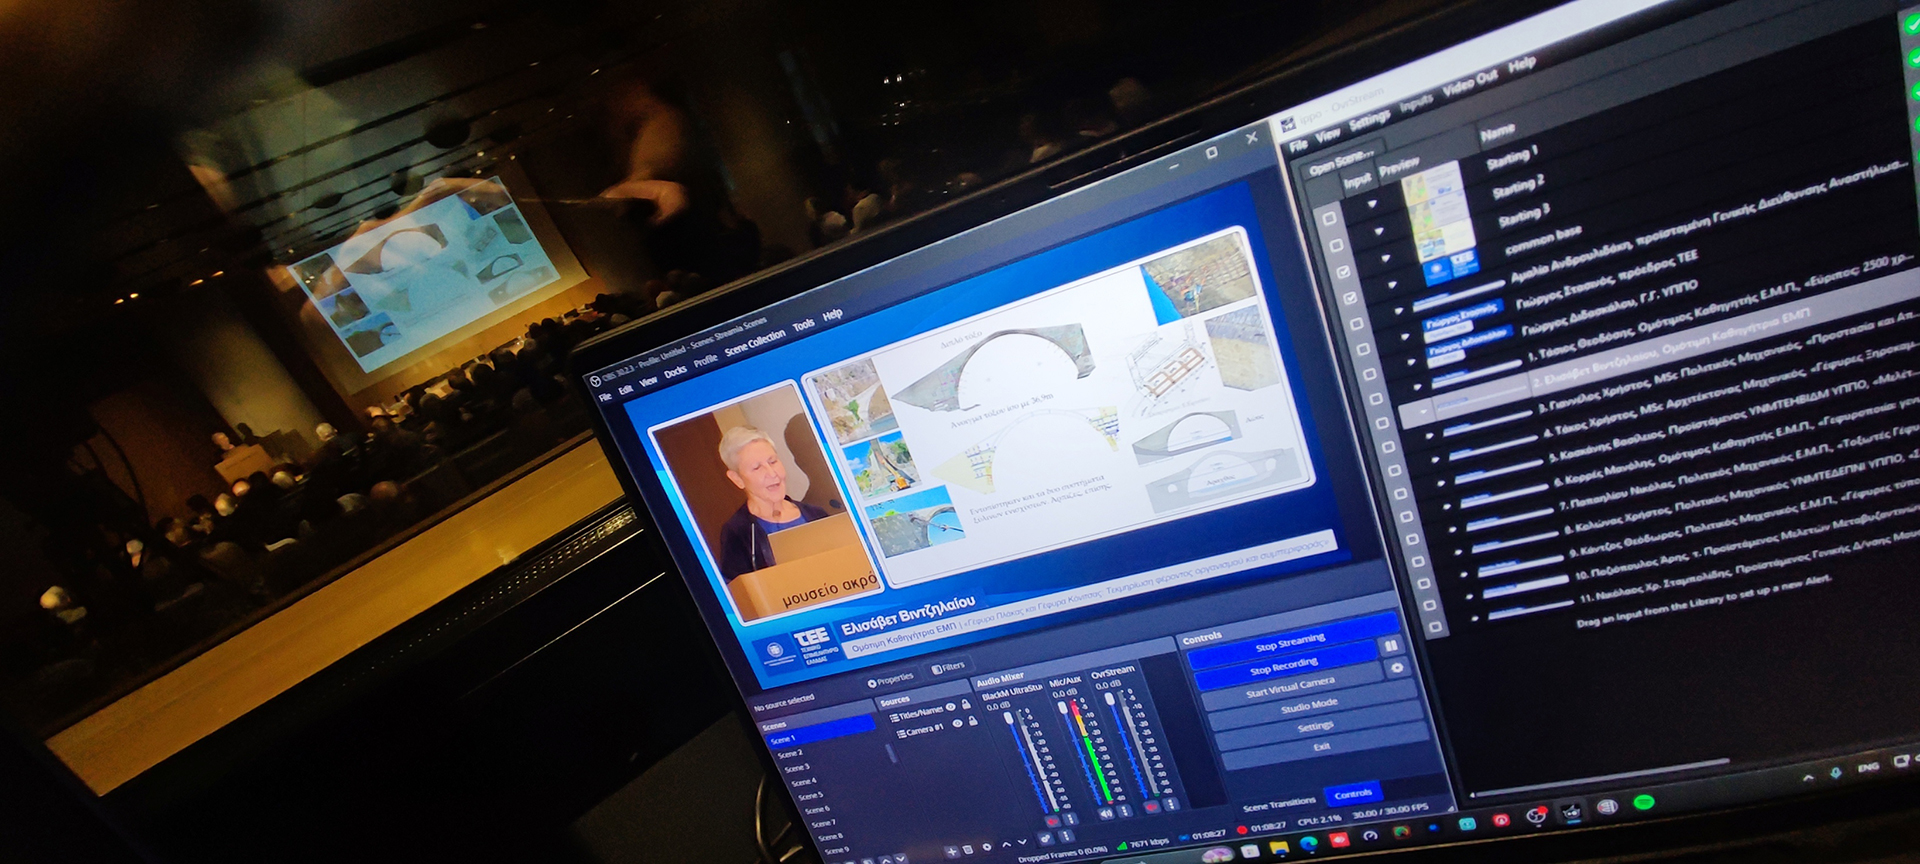Screen dimensions: 1920x864
Task: Click Open Scene... button in OvrStream
Action: [x=1342, y=163]
